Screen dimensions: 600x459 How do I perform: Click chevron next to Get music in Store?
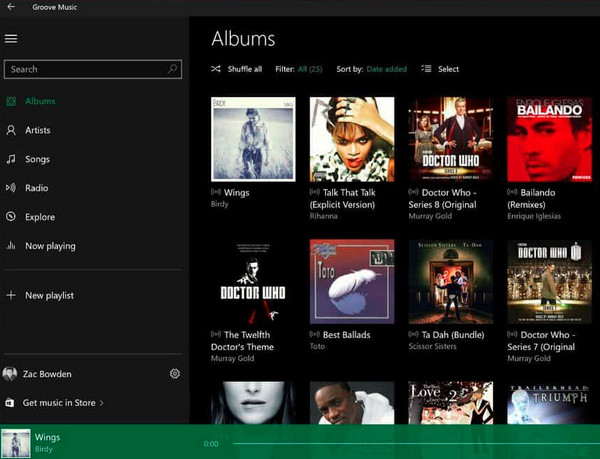point(101,403)
